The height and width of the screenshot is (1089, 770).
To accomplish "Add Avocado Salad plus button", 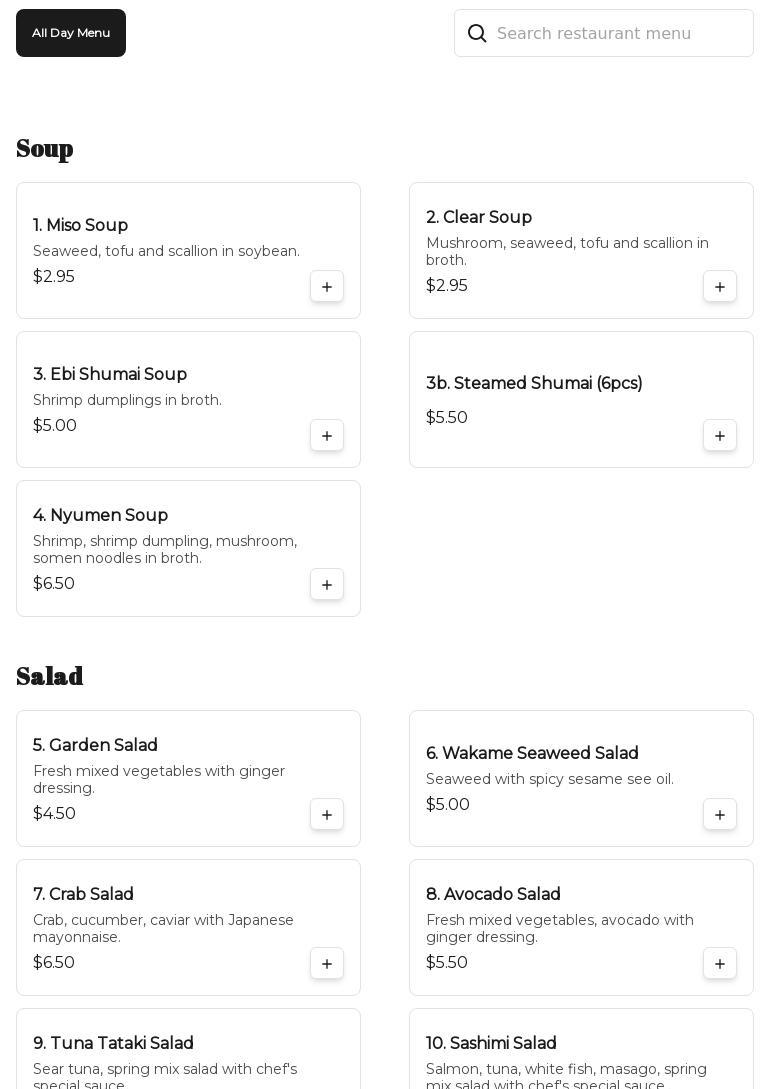I will tap(720, 964).
